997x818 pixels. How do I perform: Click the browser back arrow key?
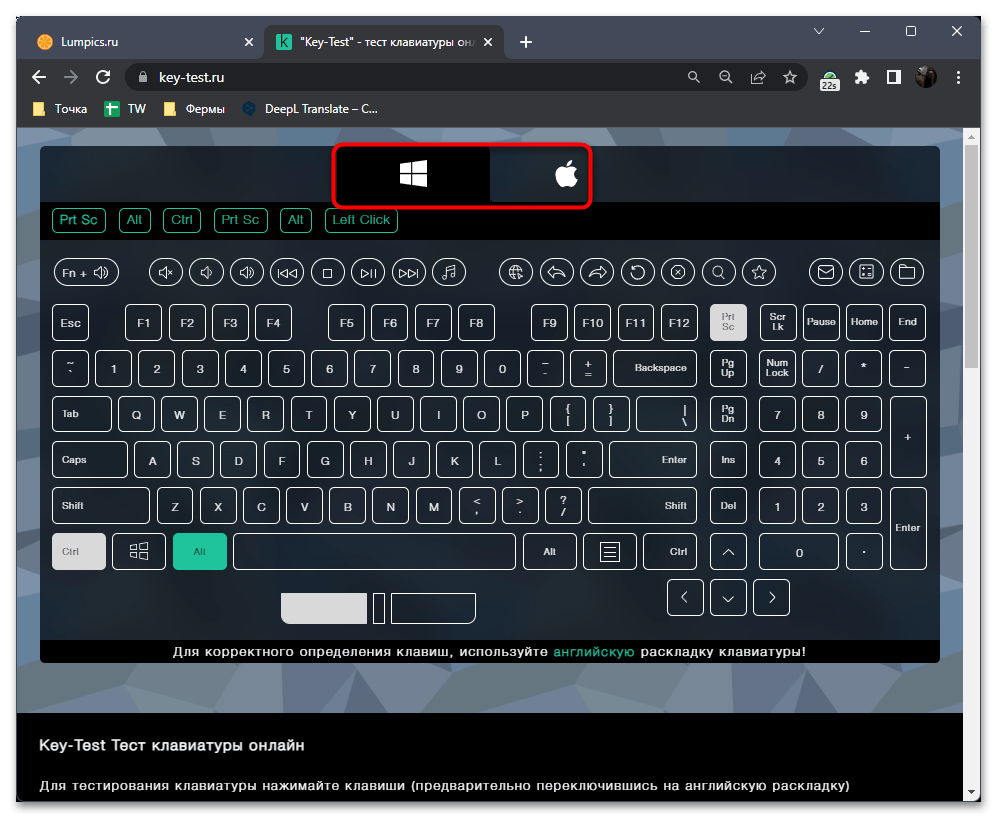click(556, 273)
